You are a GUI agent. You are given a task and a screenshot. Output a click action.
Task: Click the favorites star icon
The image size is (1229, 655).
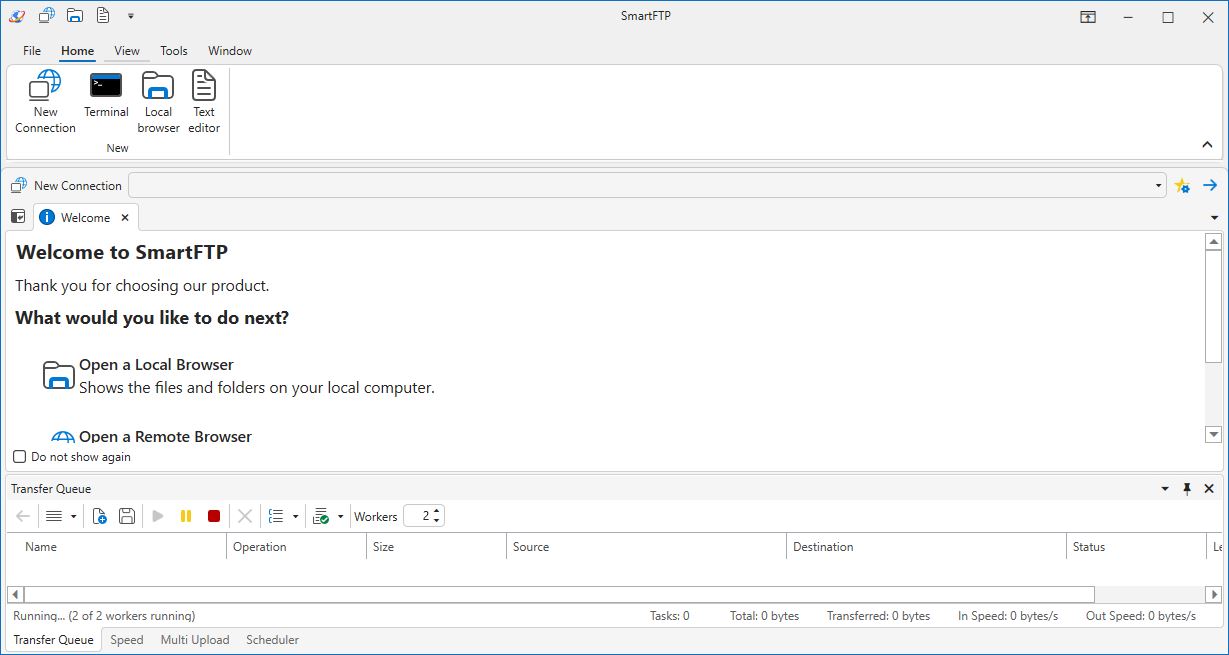(1182, 186)
